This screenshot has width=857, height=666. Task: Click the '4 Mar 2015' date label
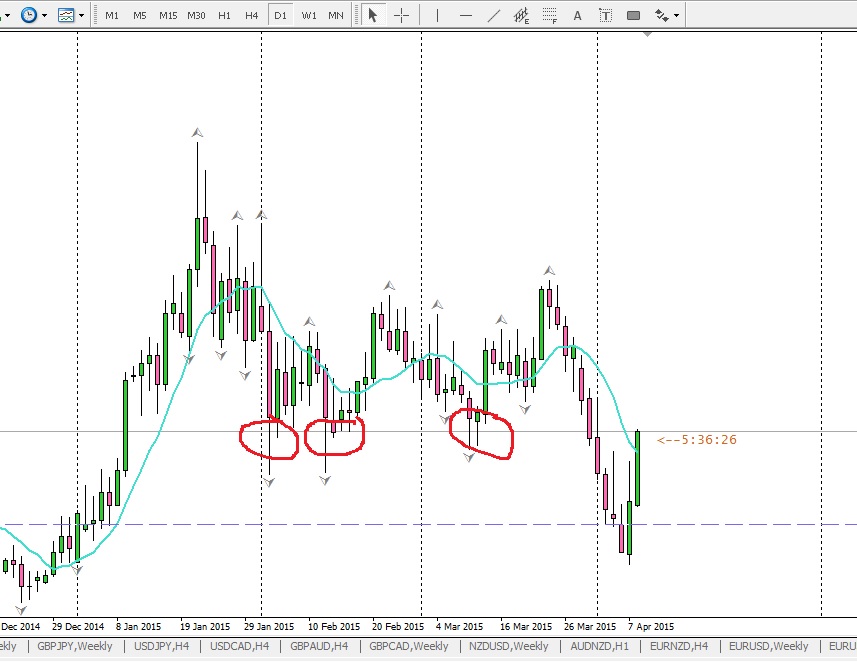(x=459, y=626)
